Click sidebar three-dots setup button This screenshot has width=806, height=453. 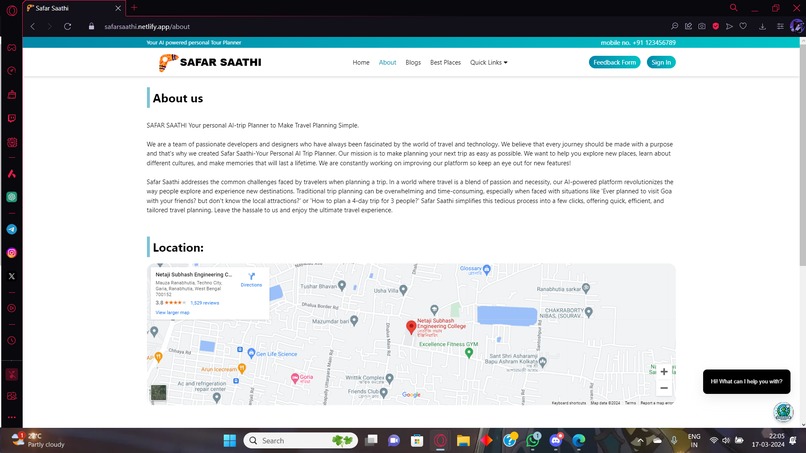point(11,418)
